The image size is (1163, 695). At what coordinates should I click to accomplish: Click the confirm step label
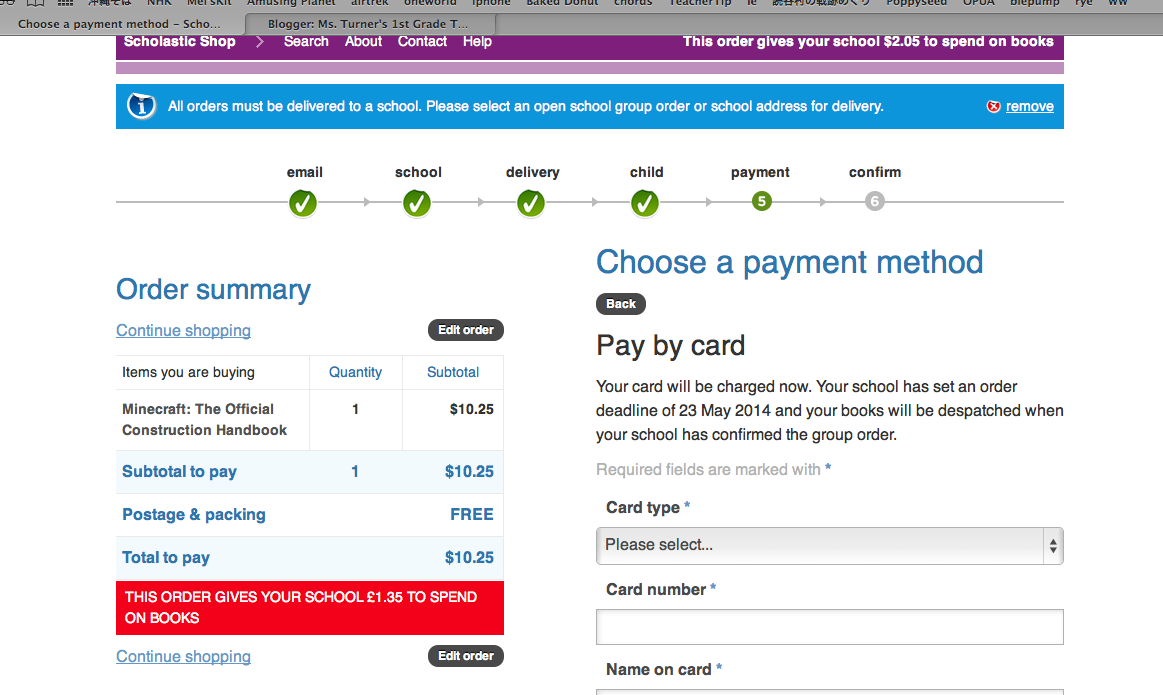(x=875, y=172)
